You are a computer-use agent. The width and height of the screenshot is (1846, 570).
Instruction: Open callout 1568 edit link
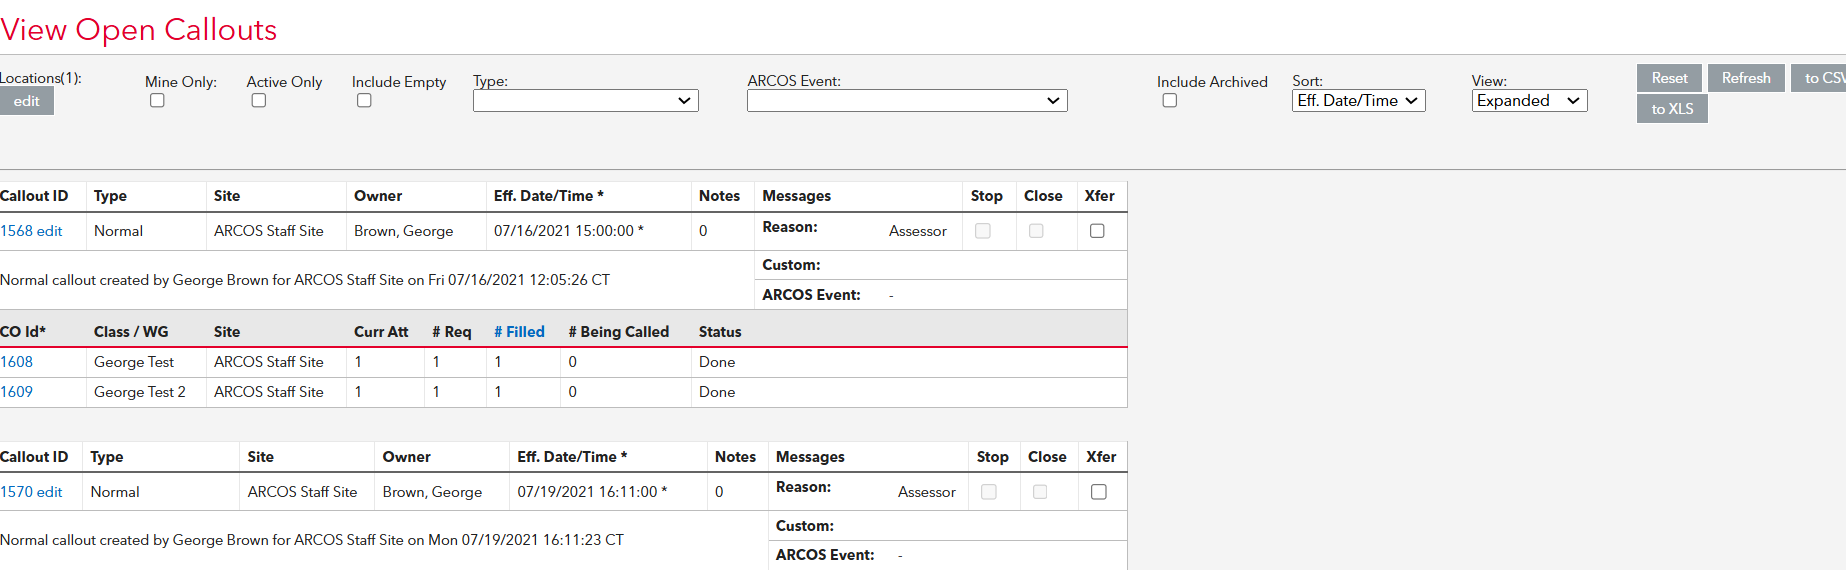click(x=31, y=231)
